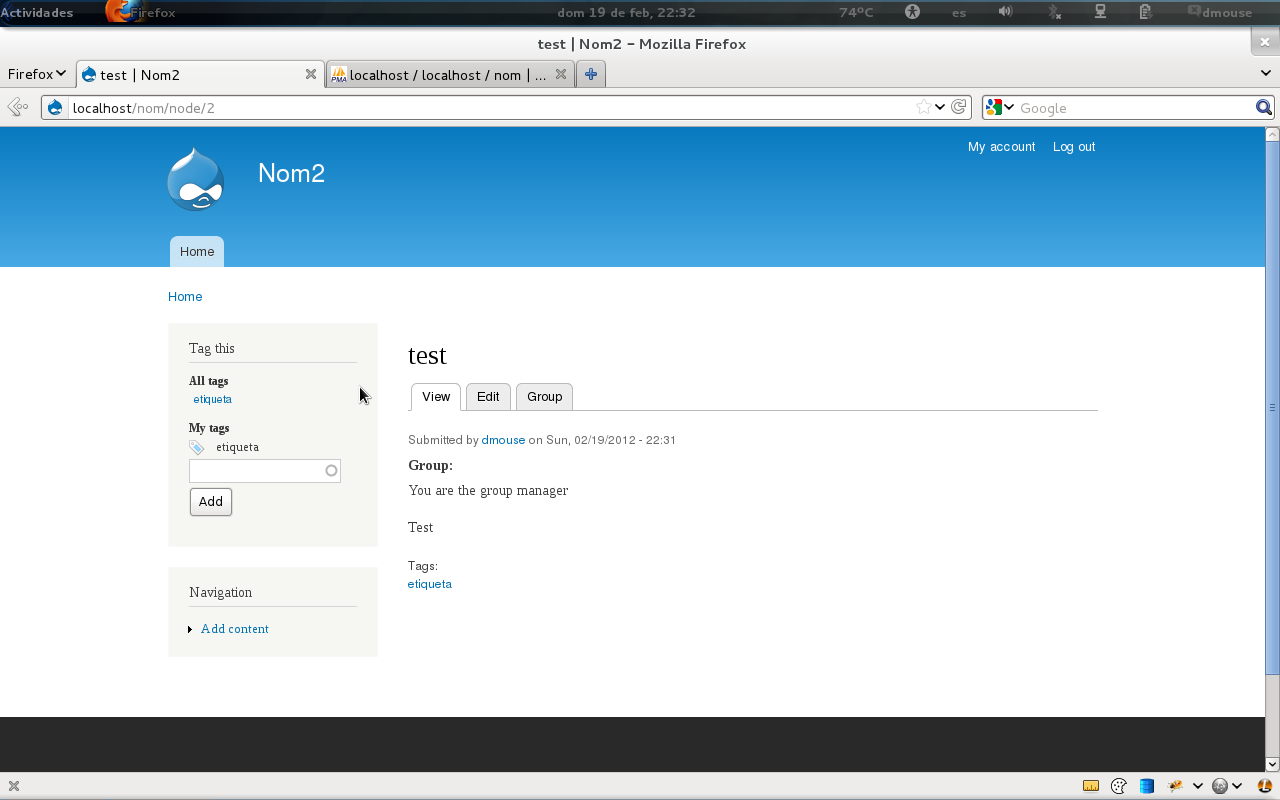Image resolution: width=1280 pixels, height=800 pixels.
Task: Click the Drupal logo in site header
Action: click(x=196, y=180)
